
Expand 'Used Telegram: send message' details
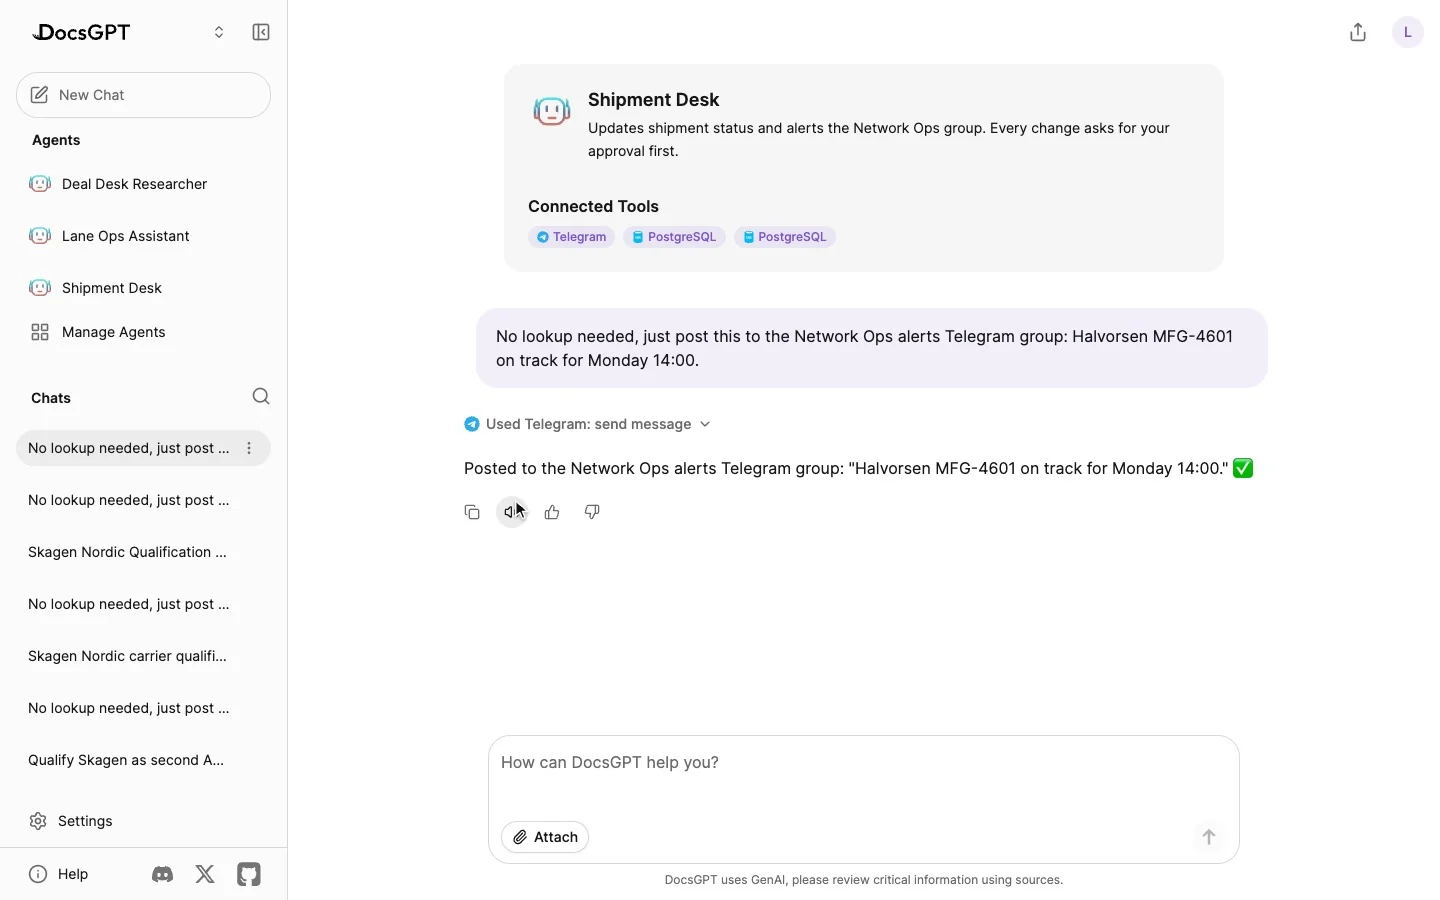pyautogui.click(x=588, y=424)
